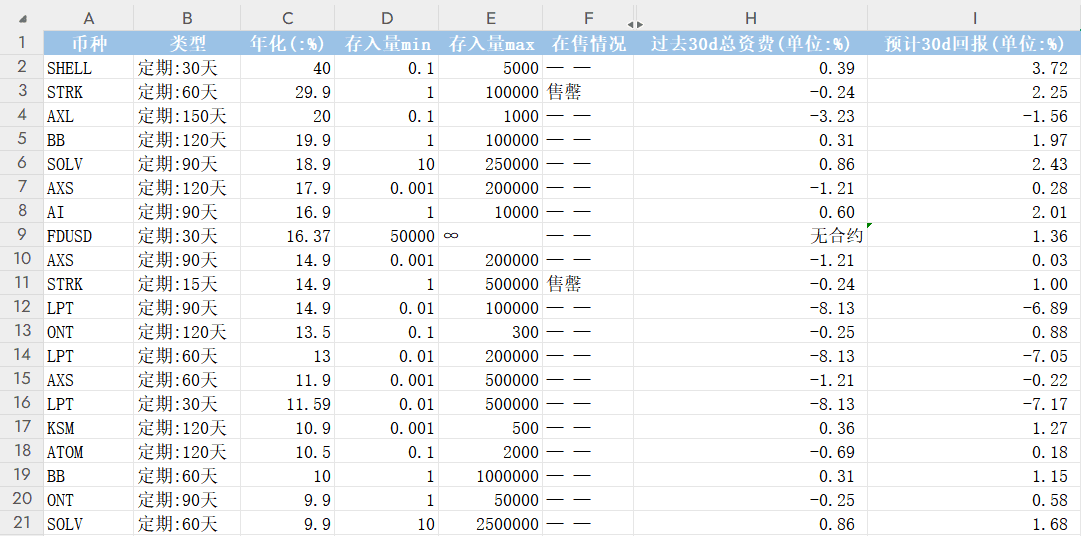Viewport: 1081px width, 536px height.
Task: Click the 过去30d总资费(单位:%) header cell
Action: 751,43
